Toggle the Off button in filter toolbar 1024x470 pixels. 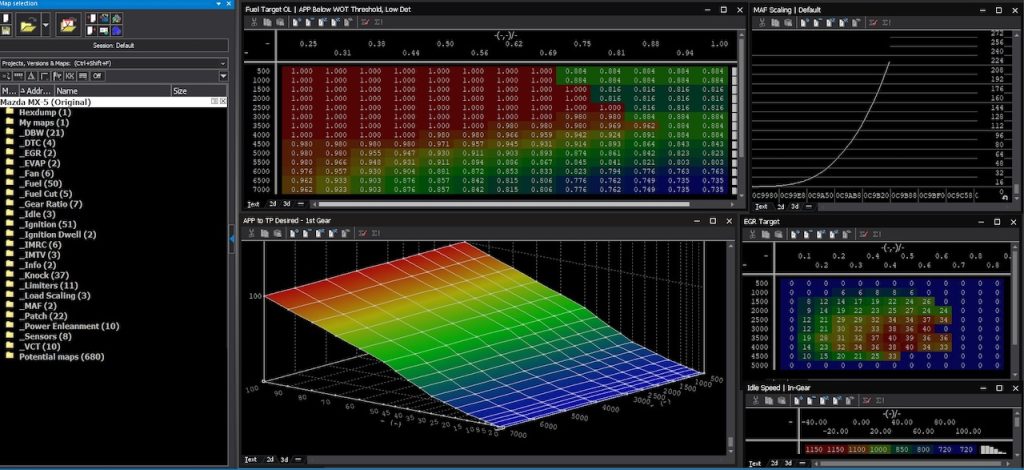tap(98, 76)
